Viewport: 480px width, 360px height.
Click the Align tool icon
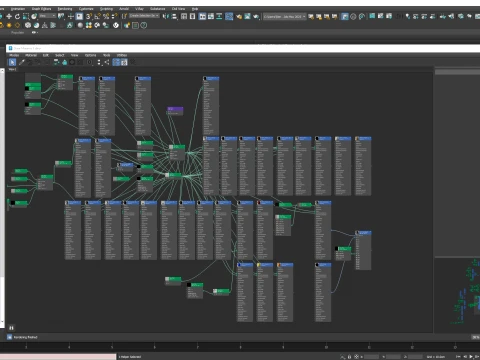(174, 16)
